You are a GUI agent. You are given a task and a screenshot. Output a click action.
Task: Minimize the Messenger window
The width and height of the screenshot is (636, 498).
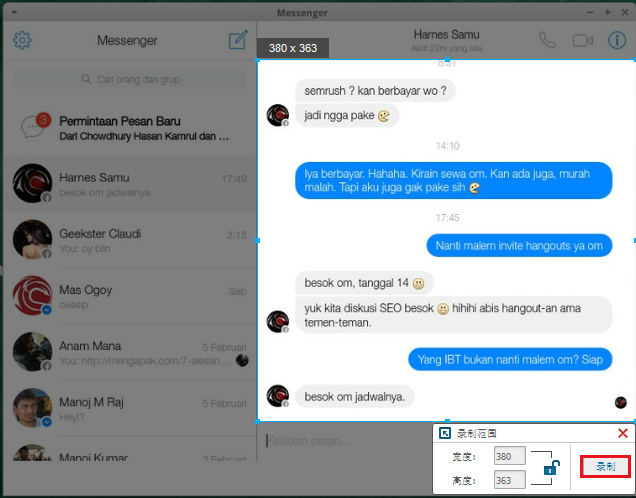coord(590,13)
